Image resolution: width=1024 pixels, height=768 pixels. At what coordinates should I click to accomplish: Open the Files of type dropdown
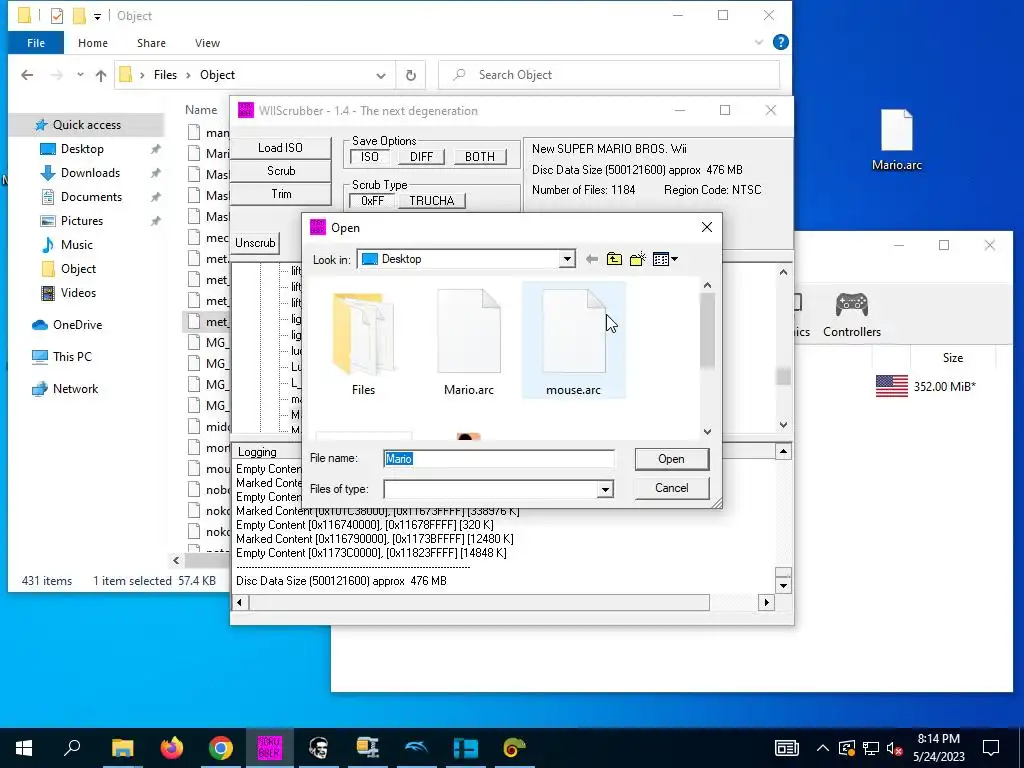tap(605, 489)
